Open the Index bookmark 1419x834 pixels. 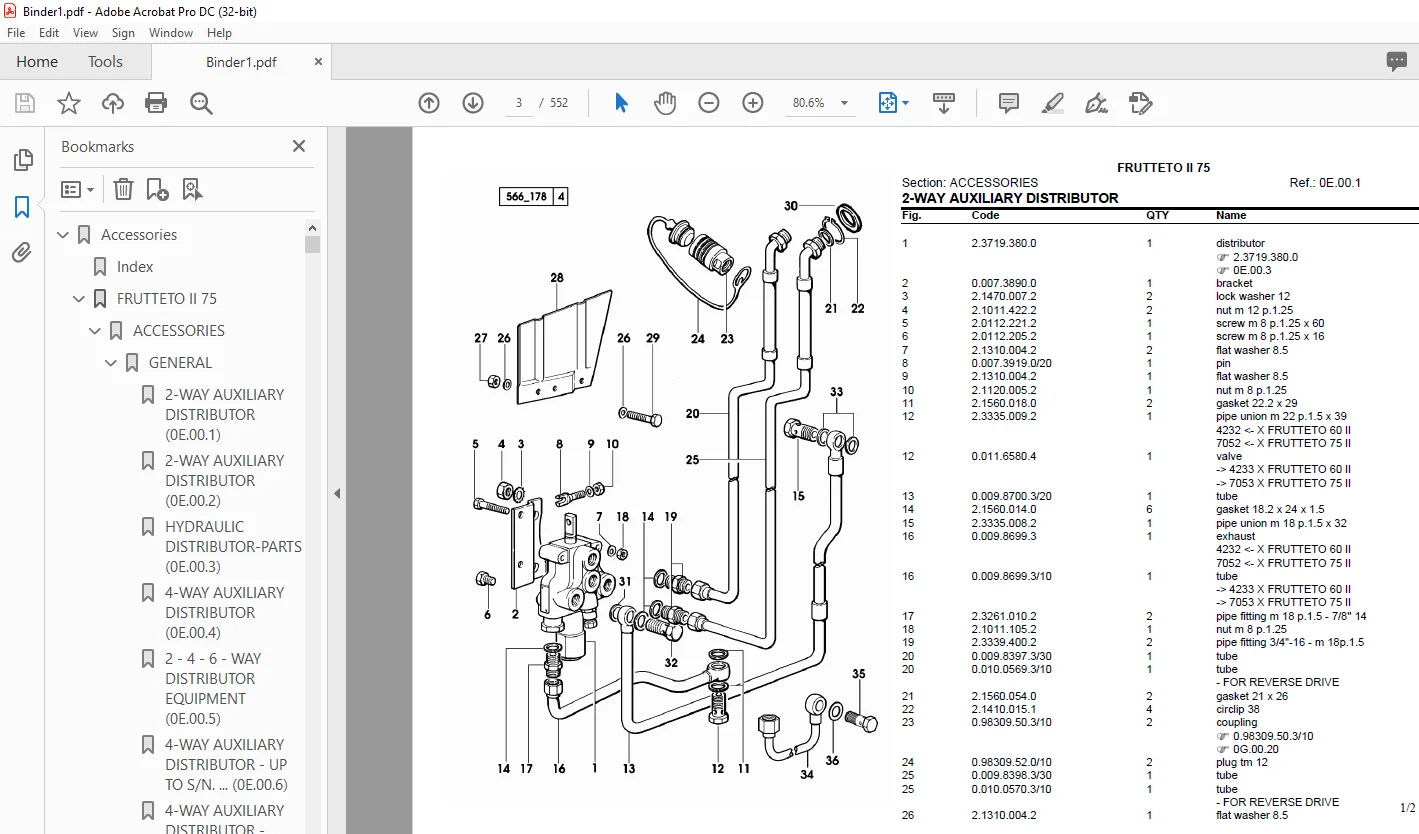[x=135, y=267]
